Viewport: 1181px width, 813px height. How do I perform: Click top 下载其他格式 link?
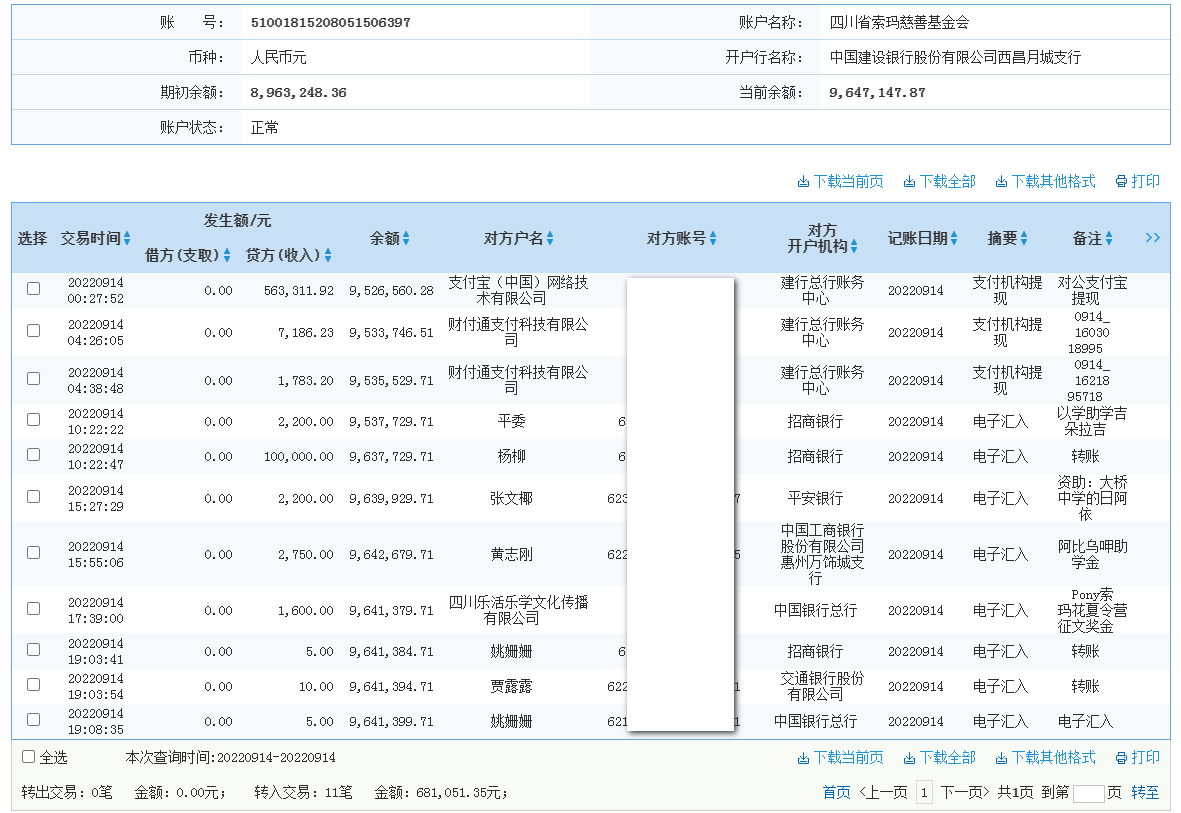click(x=1053, y=182)
